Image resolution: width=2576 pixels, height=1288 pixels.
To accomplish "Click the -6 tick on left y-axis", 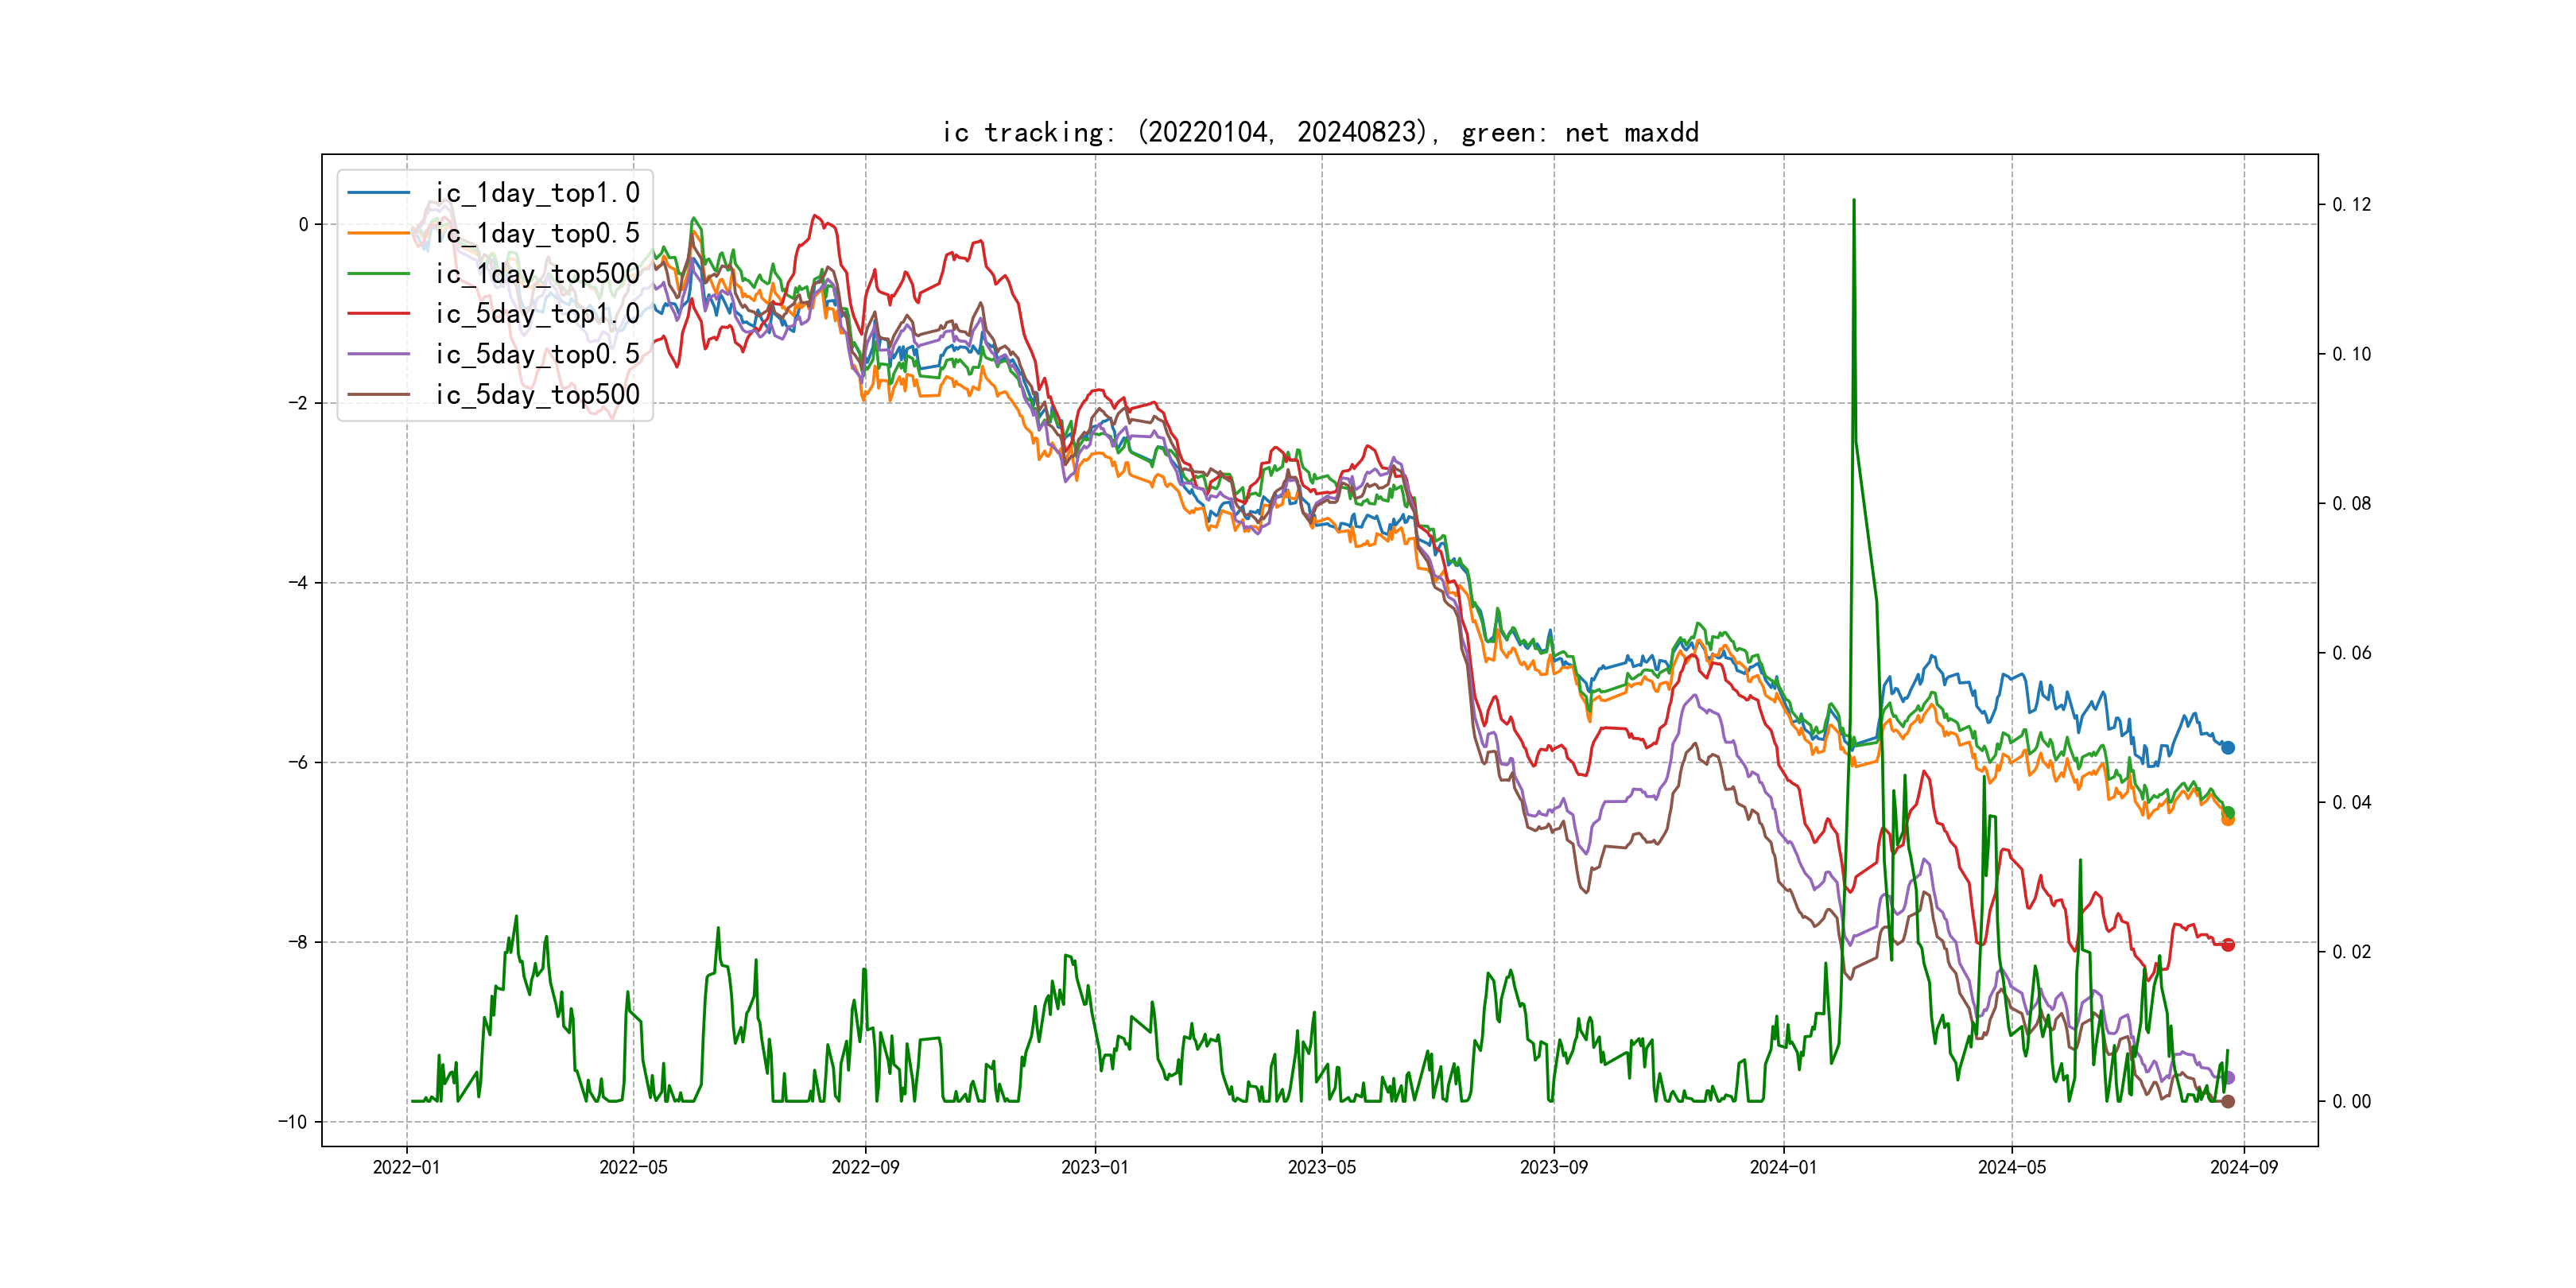I will (x=298, y=763).
